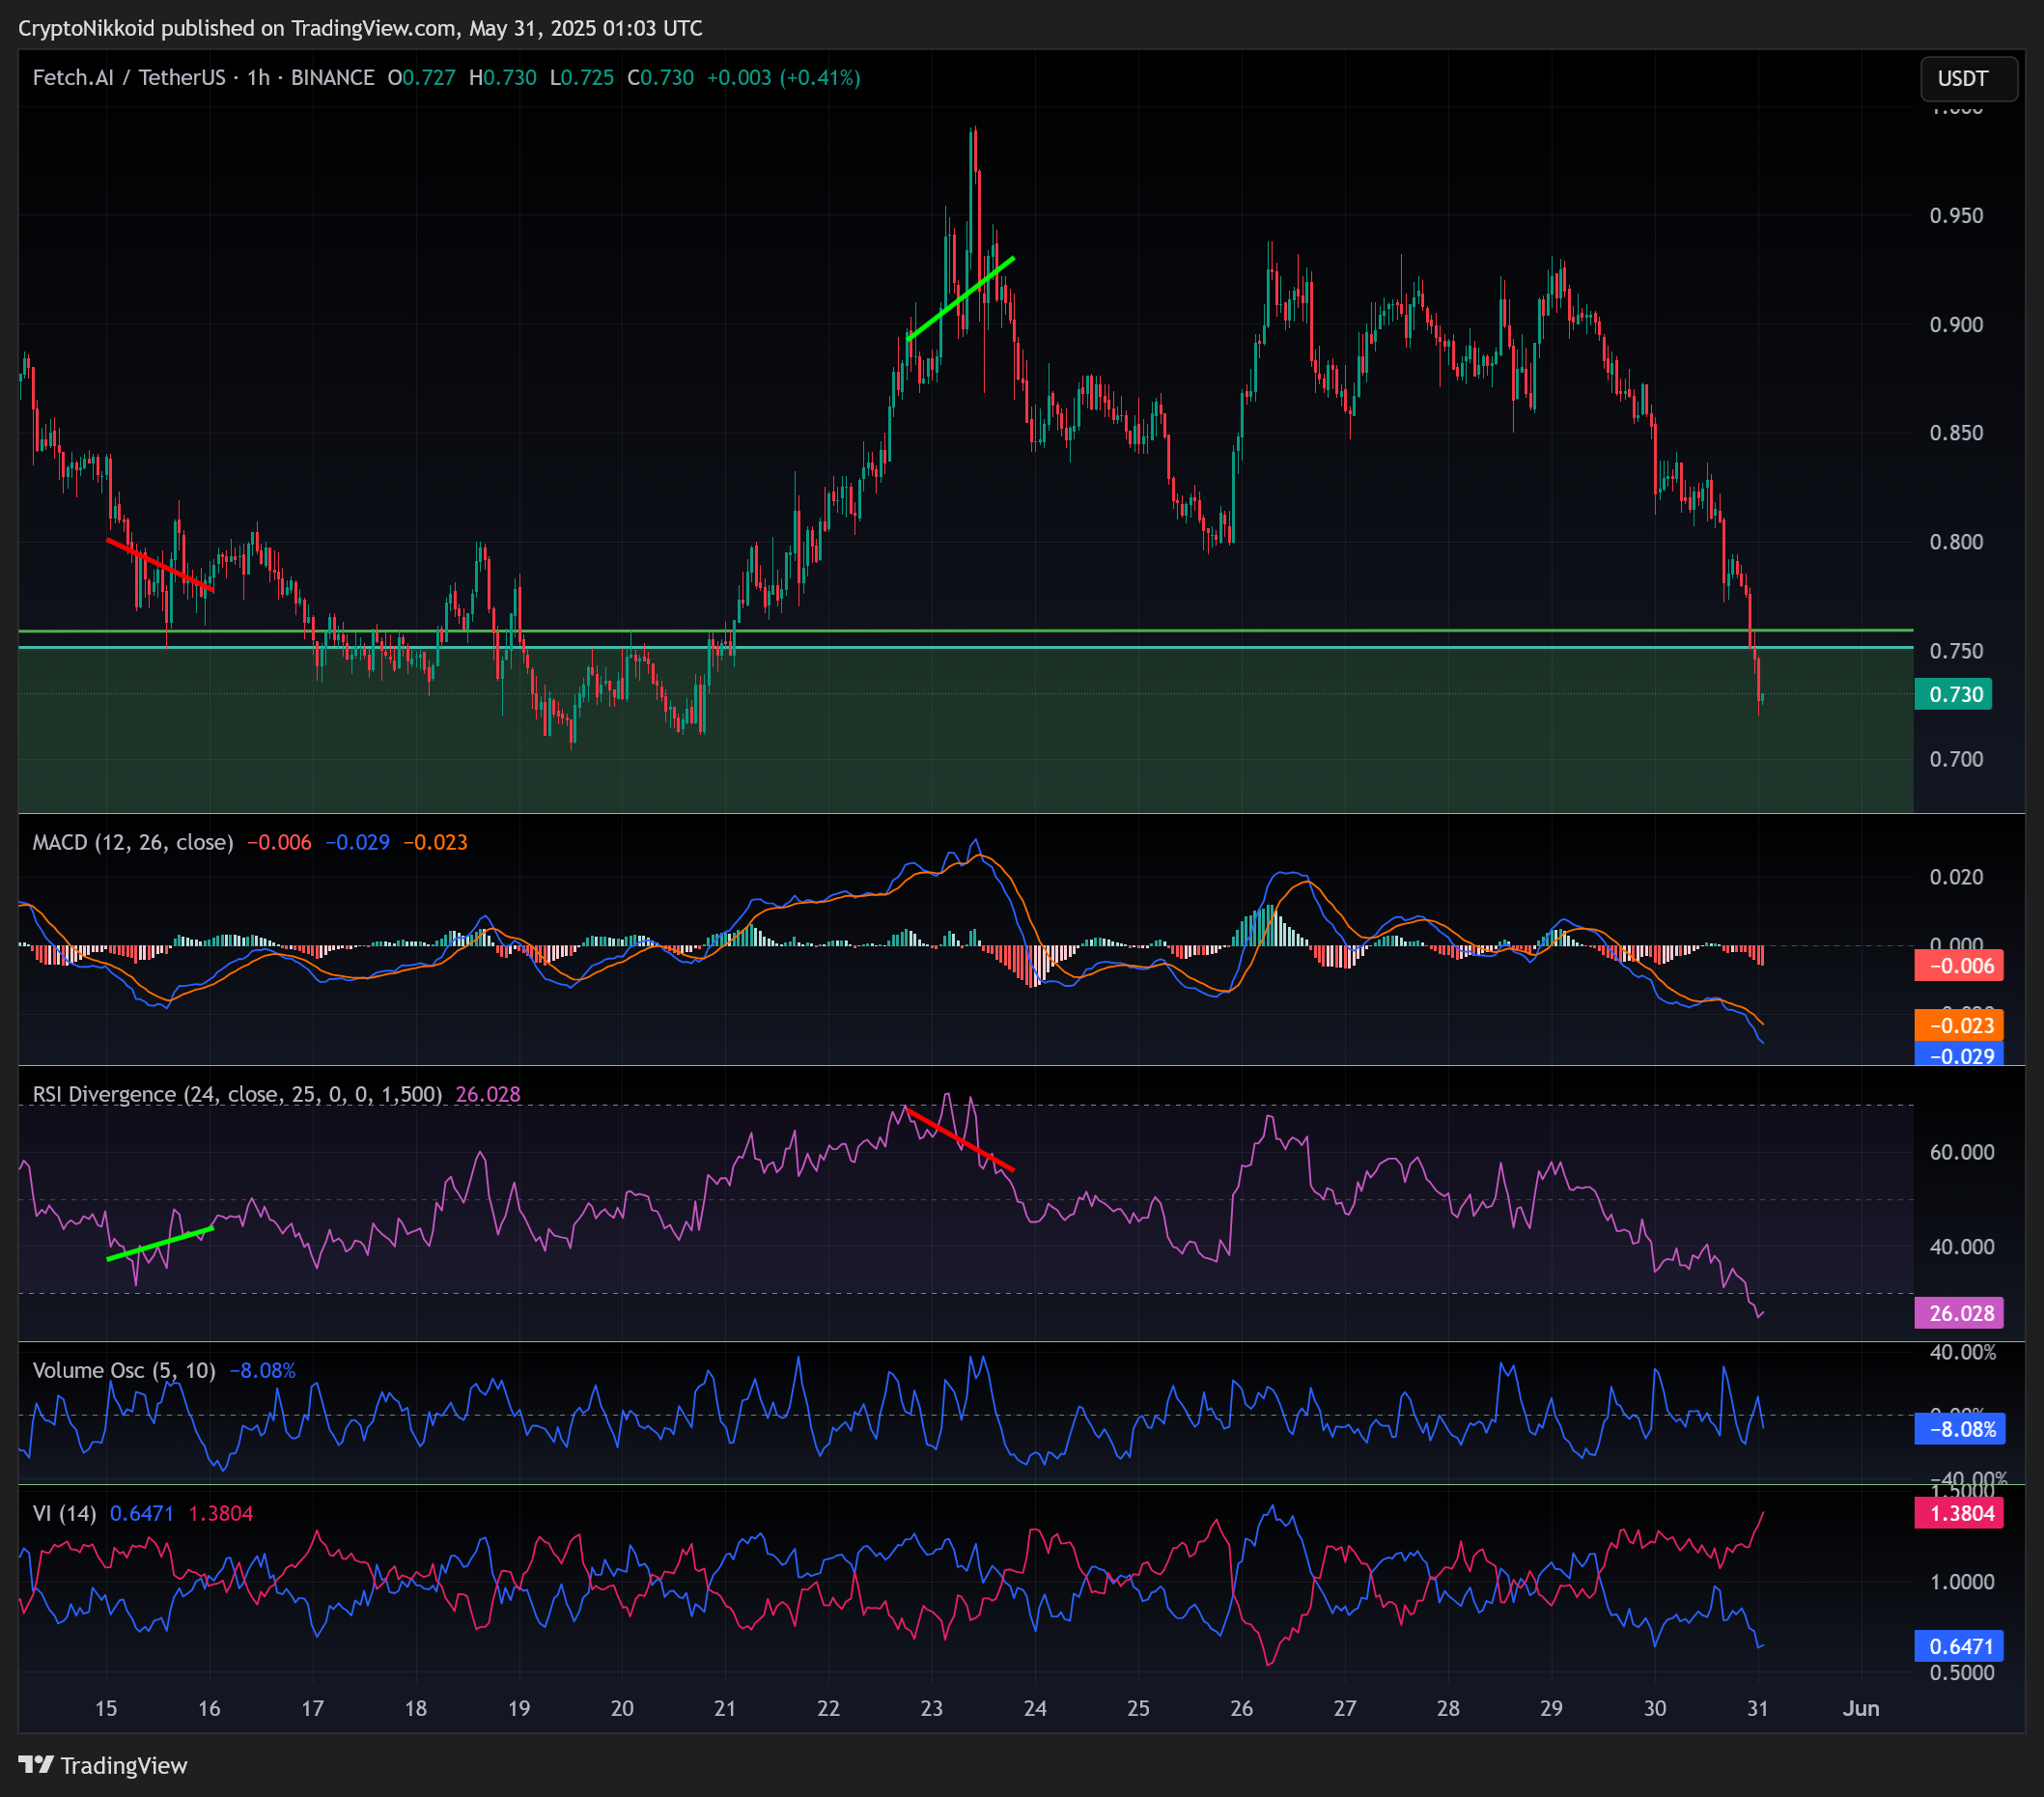Viewport: 2044px width, 1797px height.
Task: Click the USDT currency button
Action: coord(1968,78)
